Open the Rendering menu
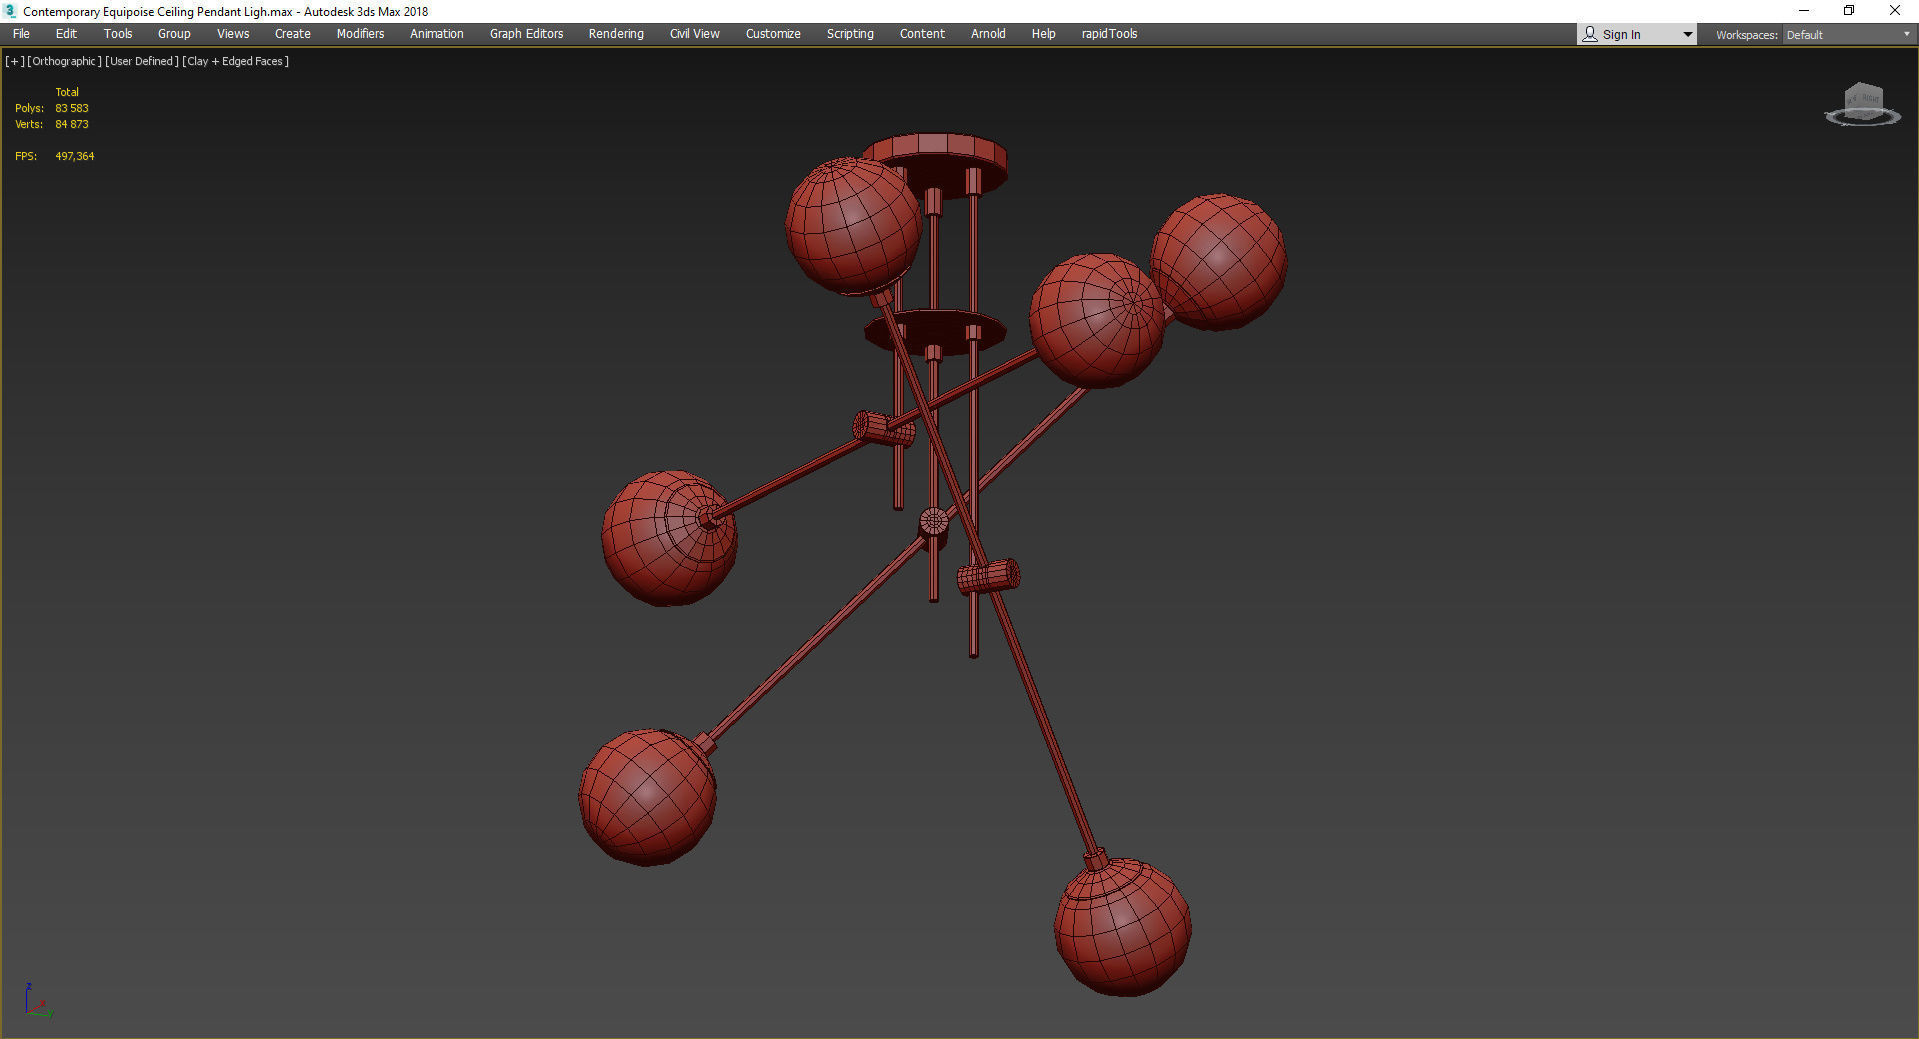 (616, 34)
